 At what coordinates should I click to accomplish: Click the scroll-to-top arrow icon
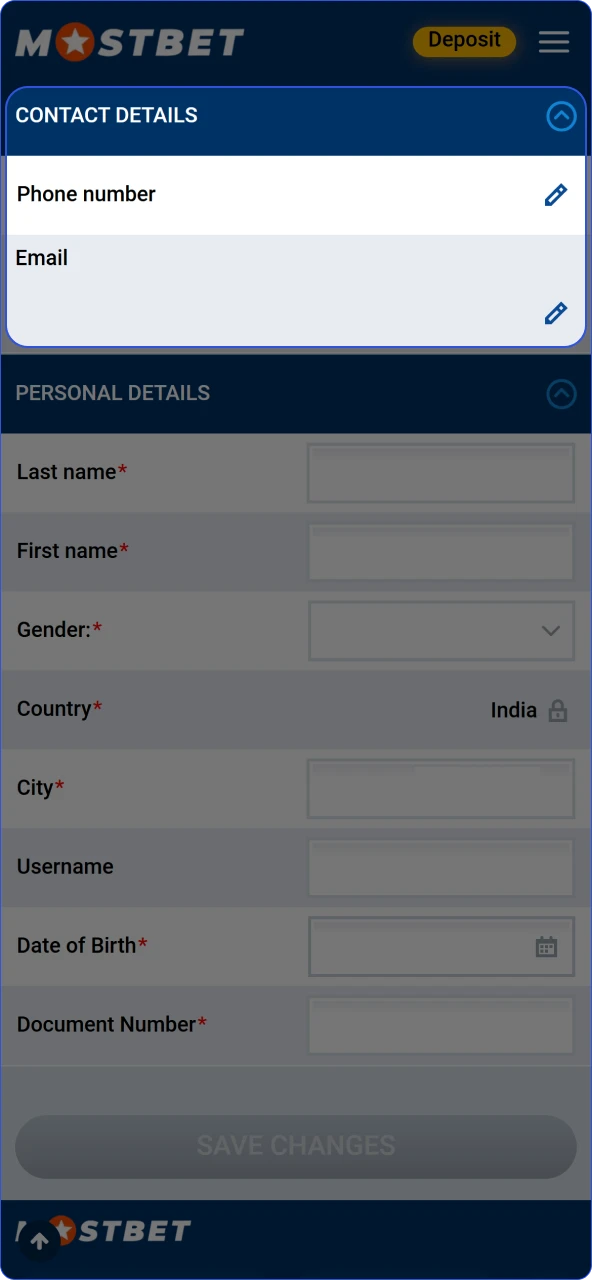[38, 1240]
